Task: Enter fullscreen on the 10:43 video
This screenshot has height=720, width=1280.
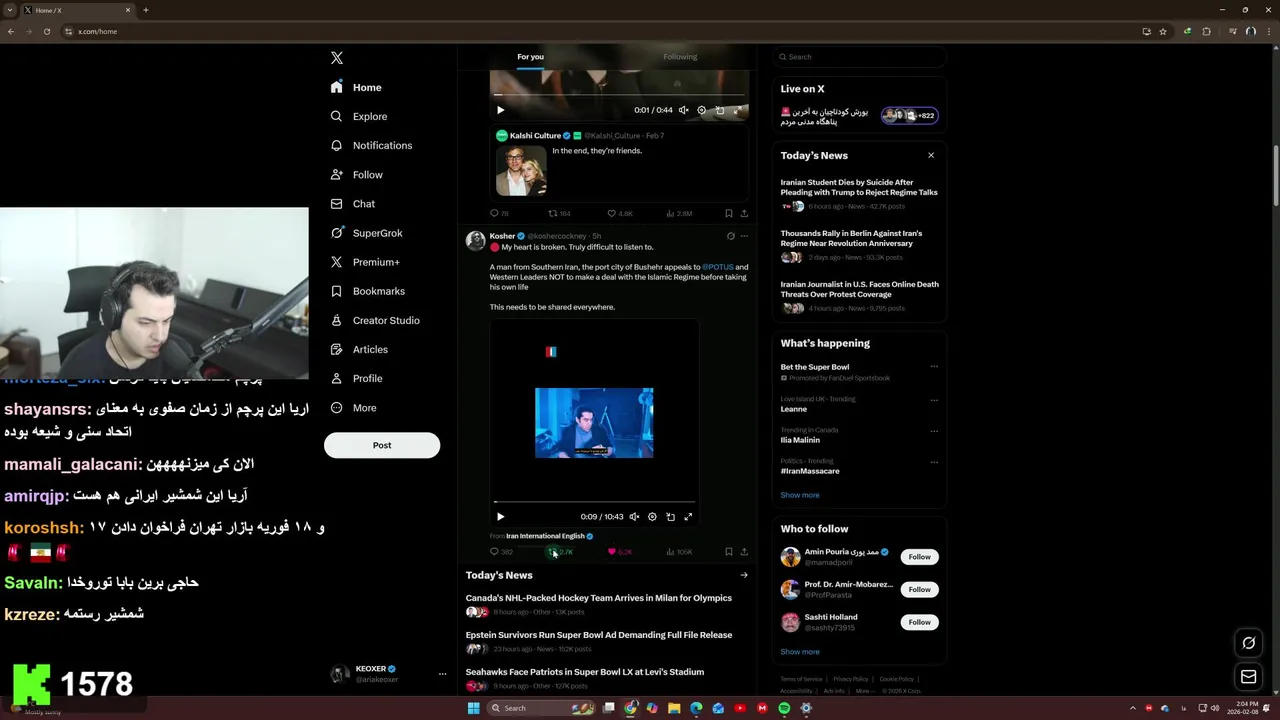Action: (x=688, y=517)
